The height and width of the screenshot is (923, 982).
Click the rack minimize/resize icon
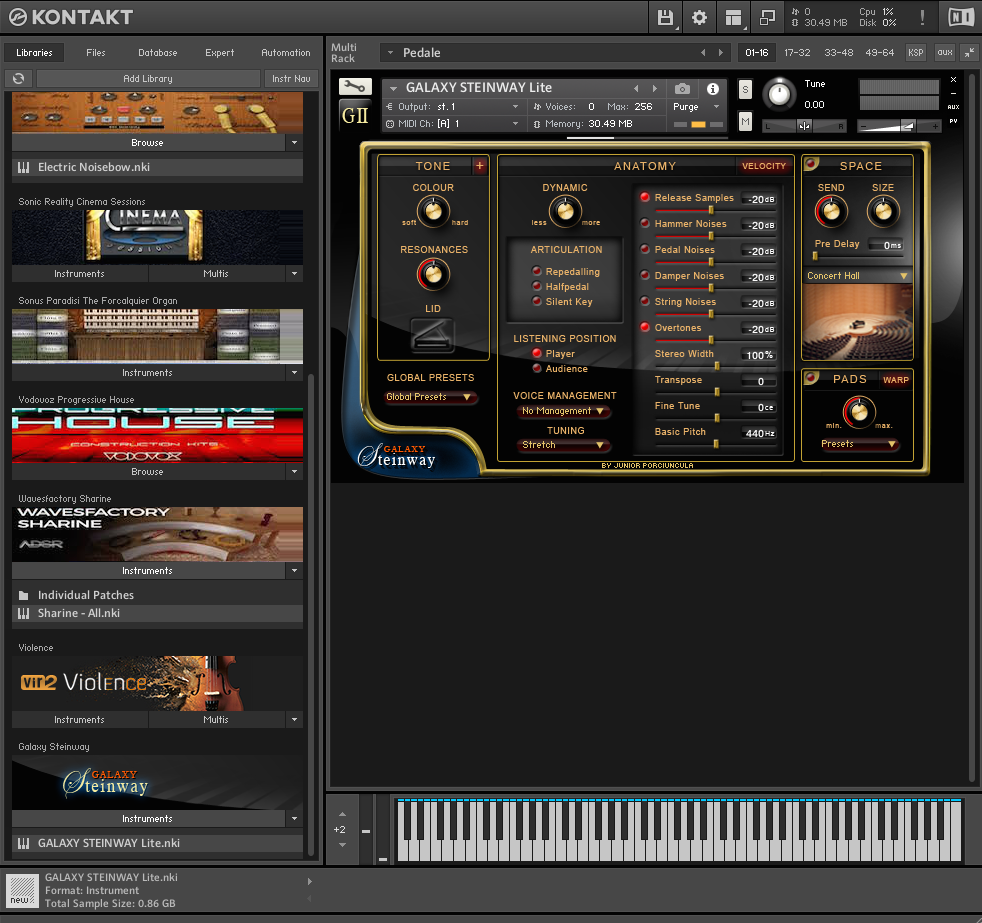click(x=969, y=53)
